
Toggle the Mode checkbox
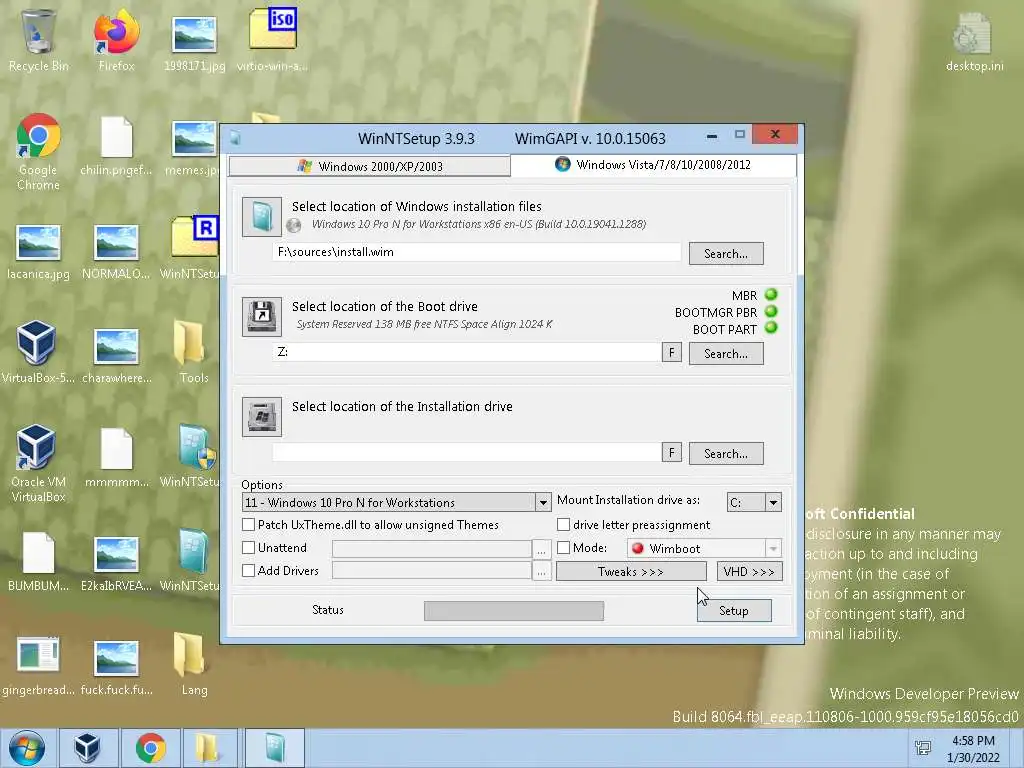[564, 547]
